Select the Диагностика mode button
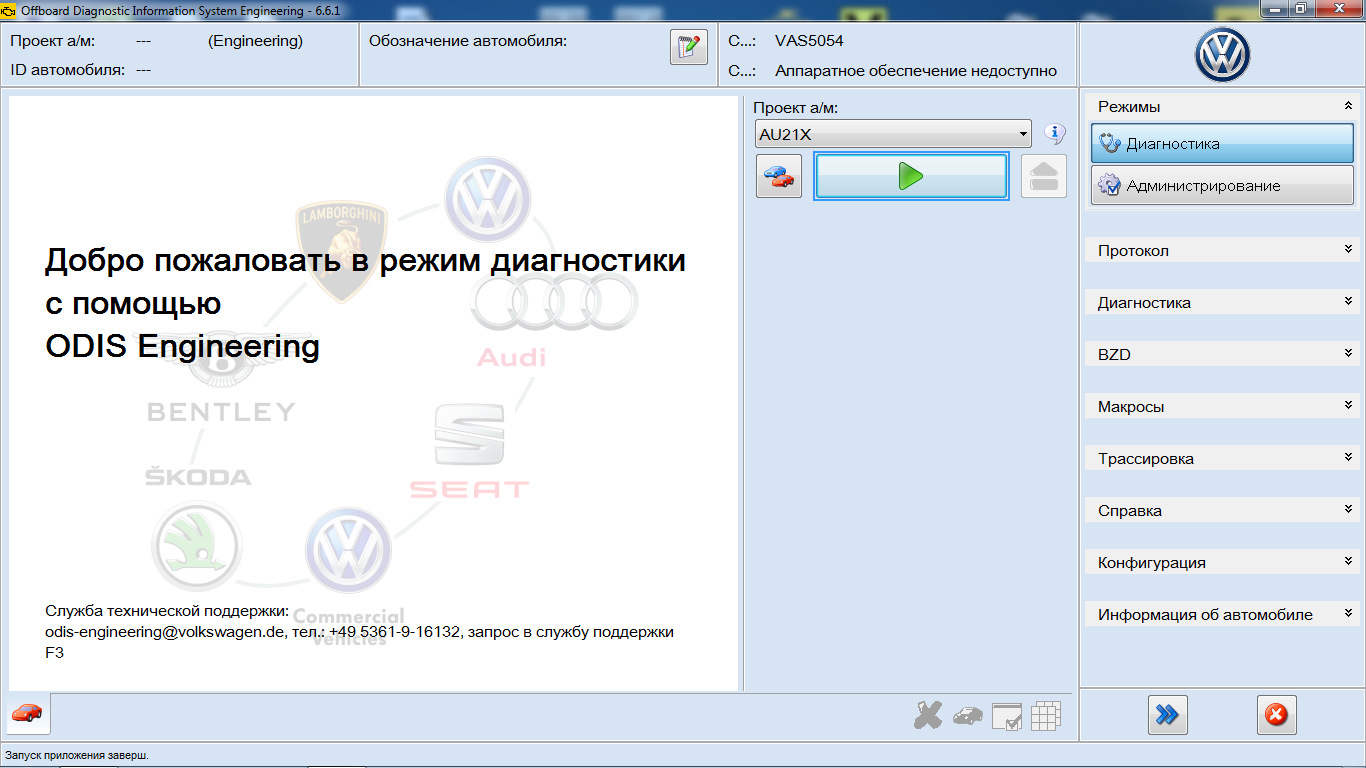The width and height of the screenshot is (1366, 768). (1222, 144)
